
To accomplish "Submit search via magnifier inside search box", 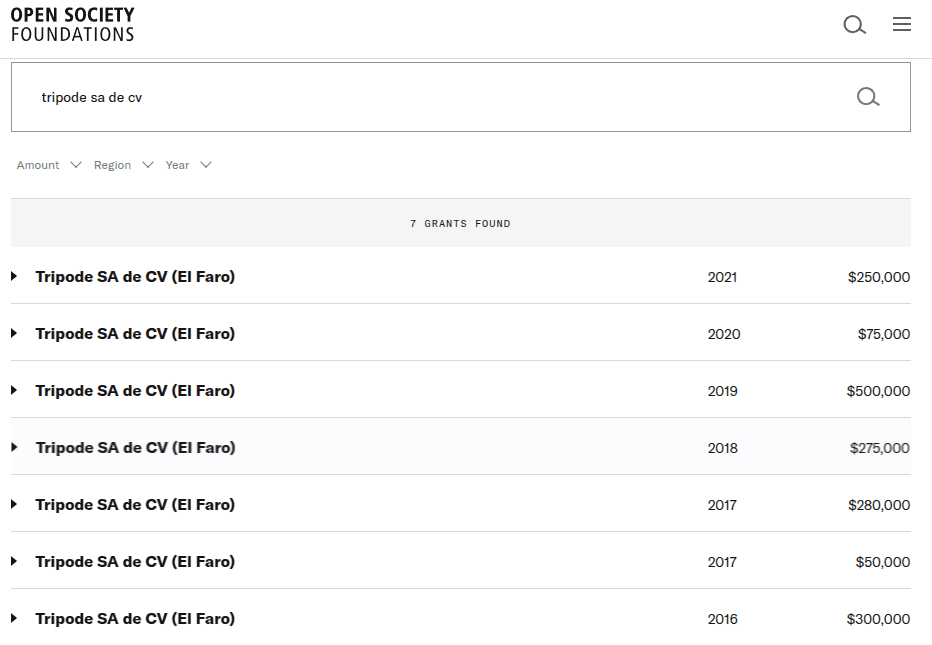I will [x=868, y=97].
